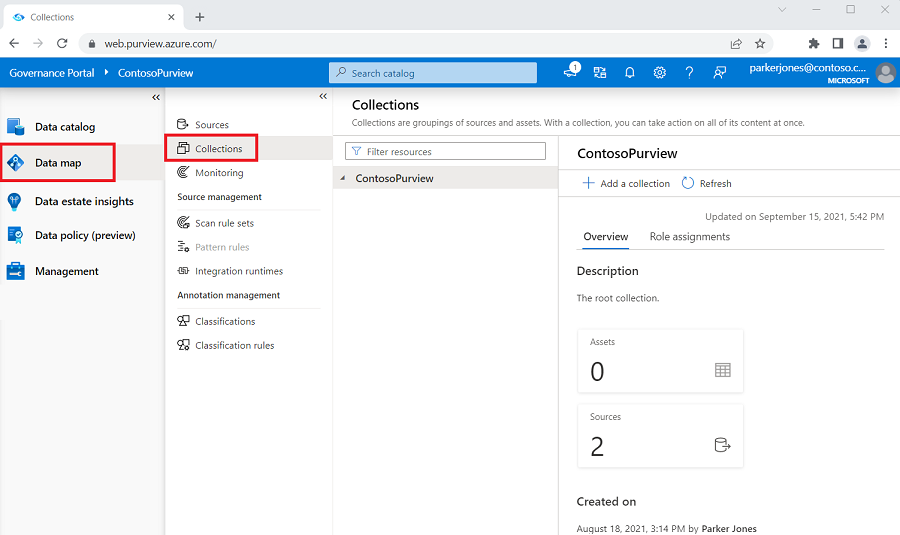Open the feedback person icon
This screenshot has height=535, width=900.
click(x=719, y=73)
